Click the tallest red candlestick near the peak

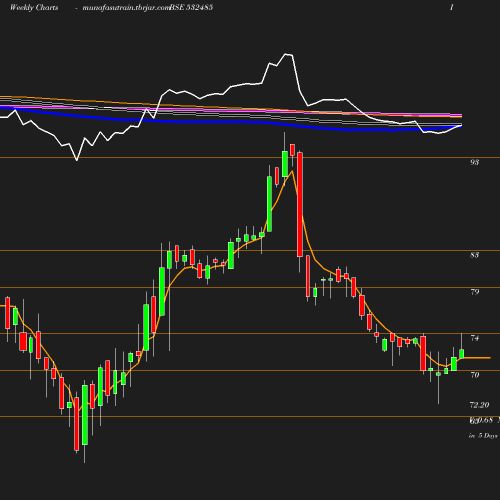[x=300, y=204]
